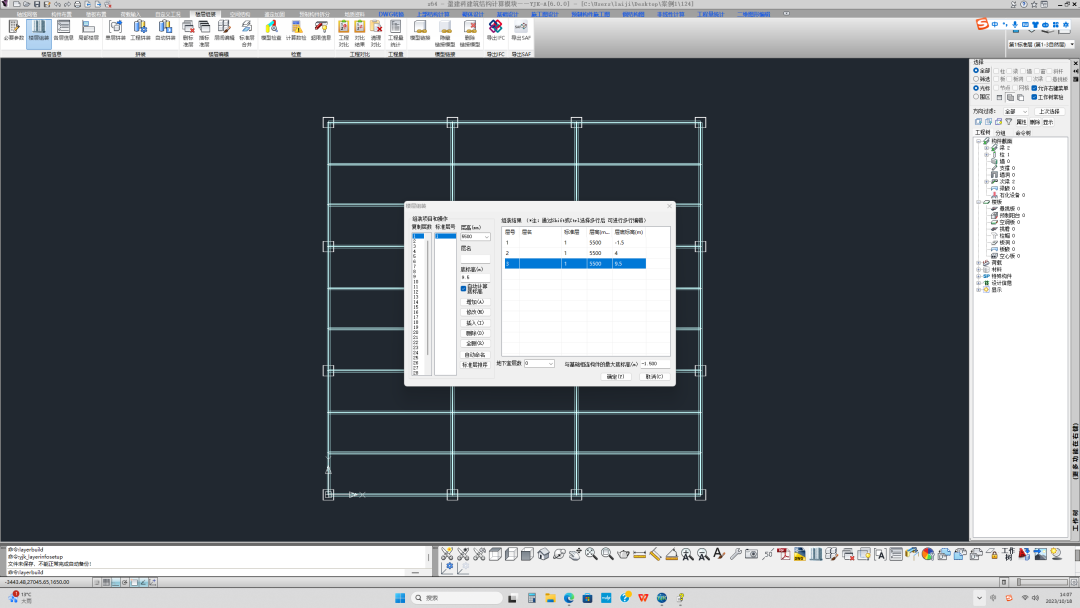Image resolution: width=1080 pixels, height=608 pixels.
Task: Click the 标准层合并 icon
Action: 246,33
